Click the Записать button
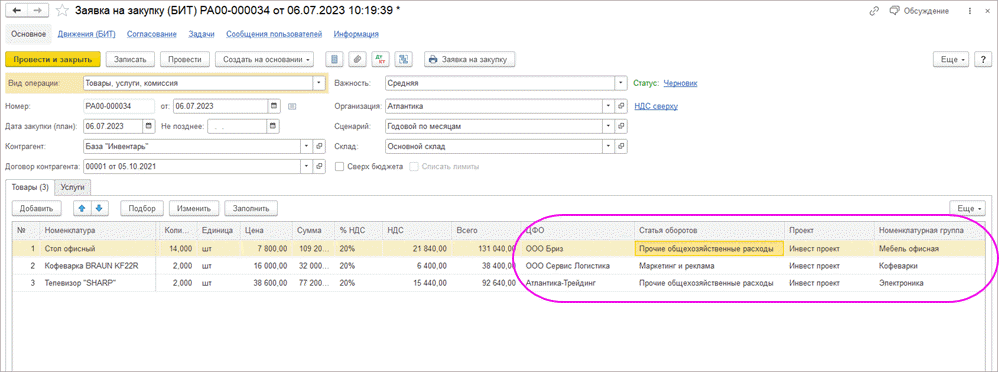 (x=130, y=59)
